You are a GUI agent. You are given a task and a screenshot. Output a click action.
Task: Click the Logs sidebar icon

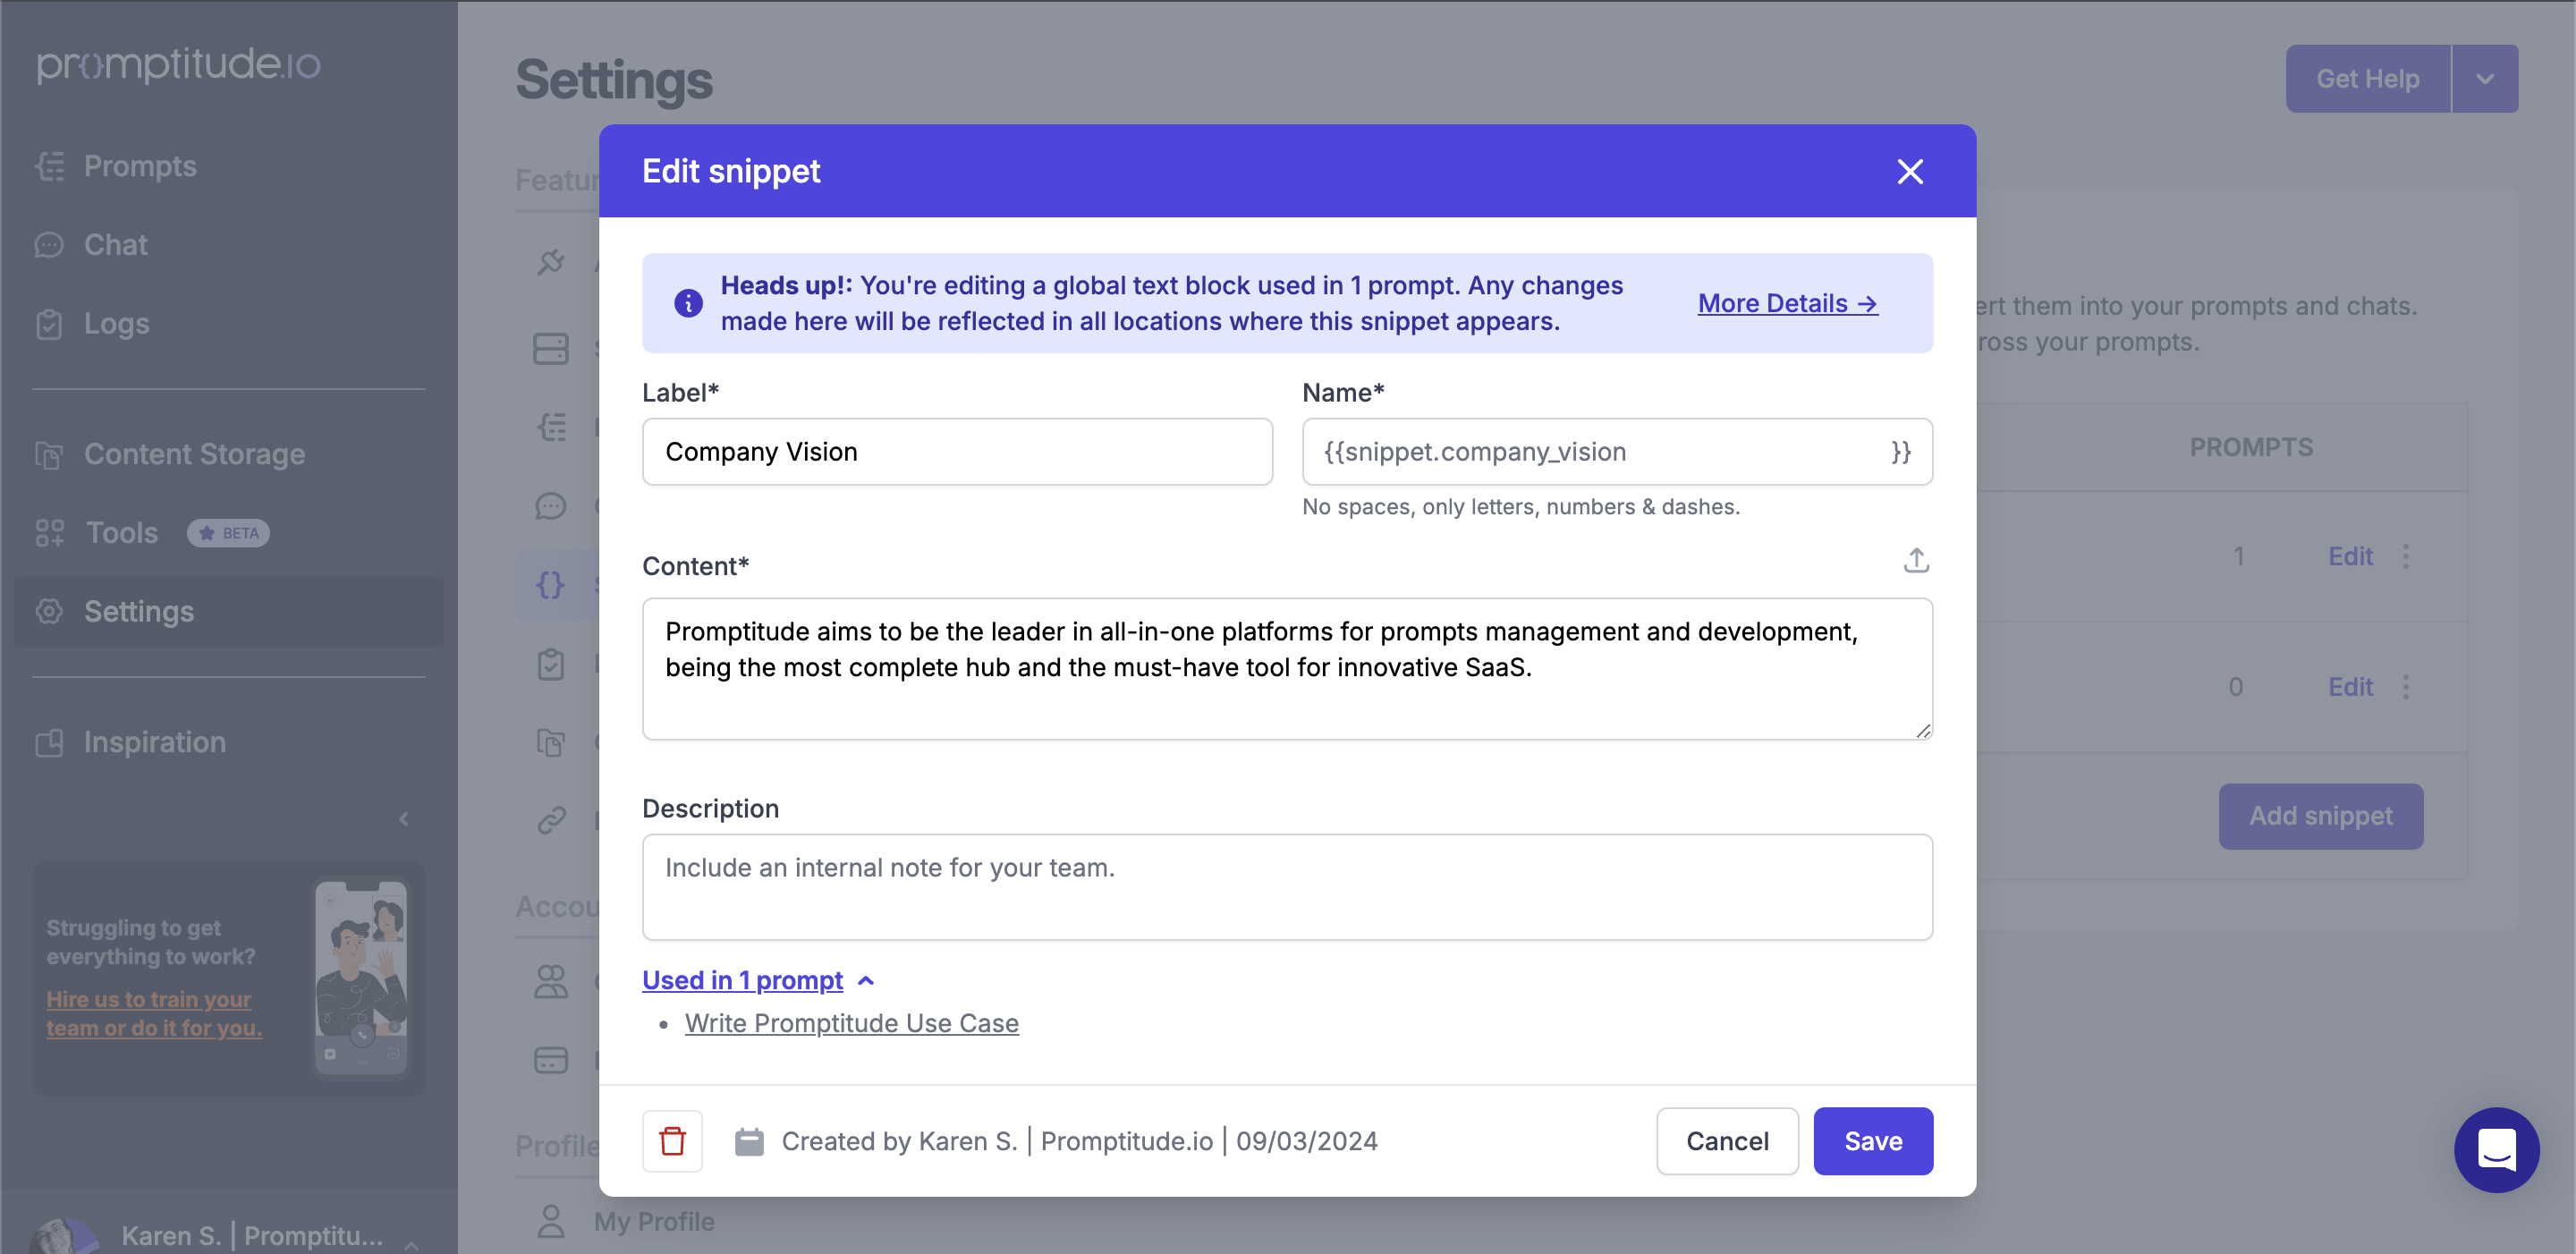click(x=49, y=324)
